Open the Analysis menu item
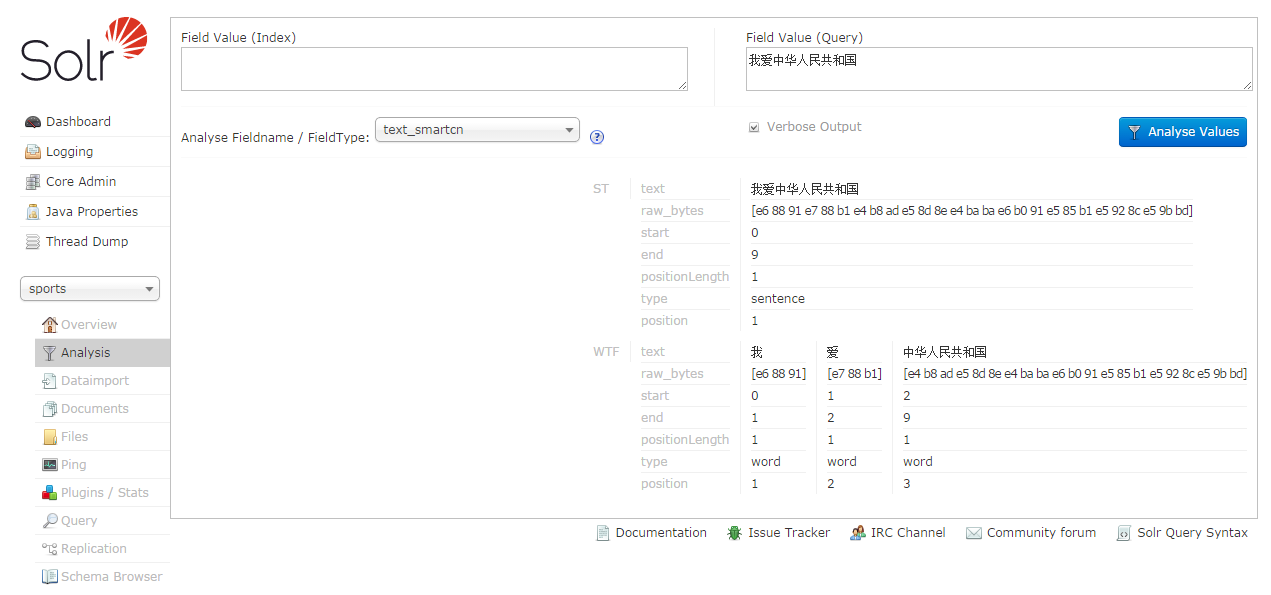 (x=85, y=353)
